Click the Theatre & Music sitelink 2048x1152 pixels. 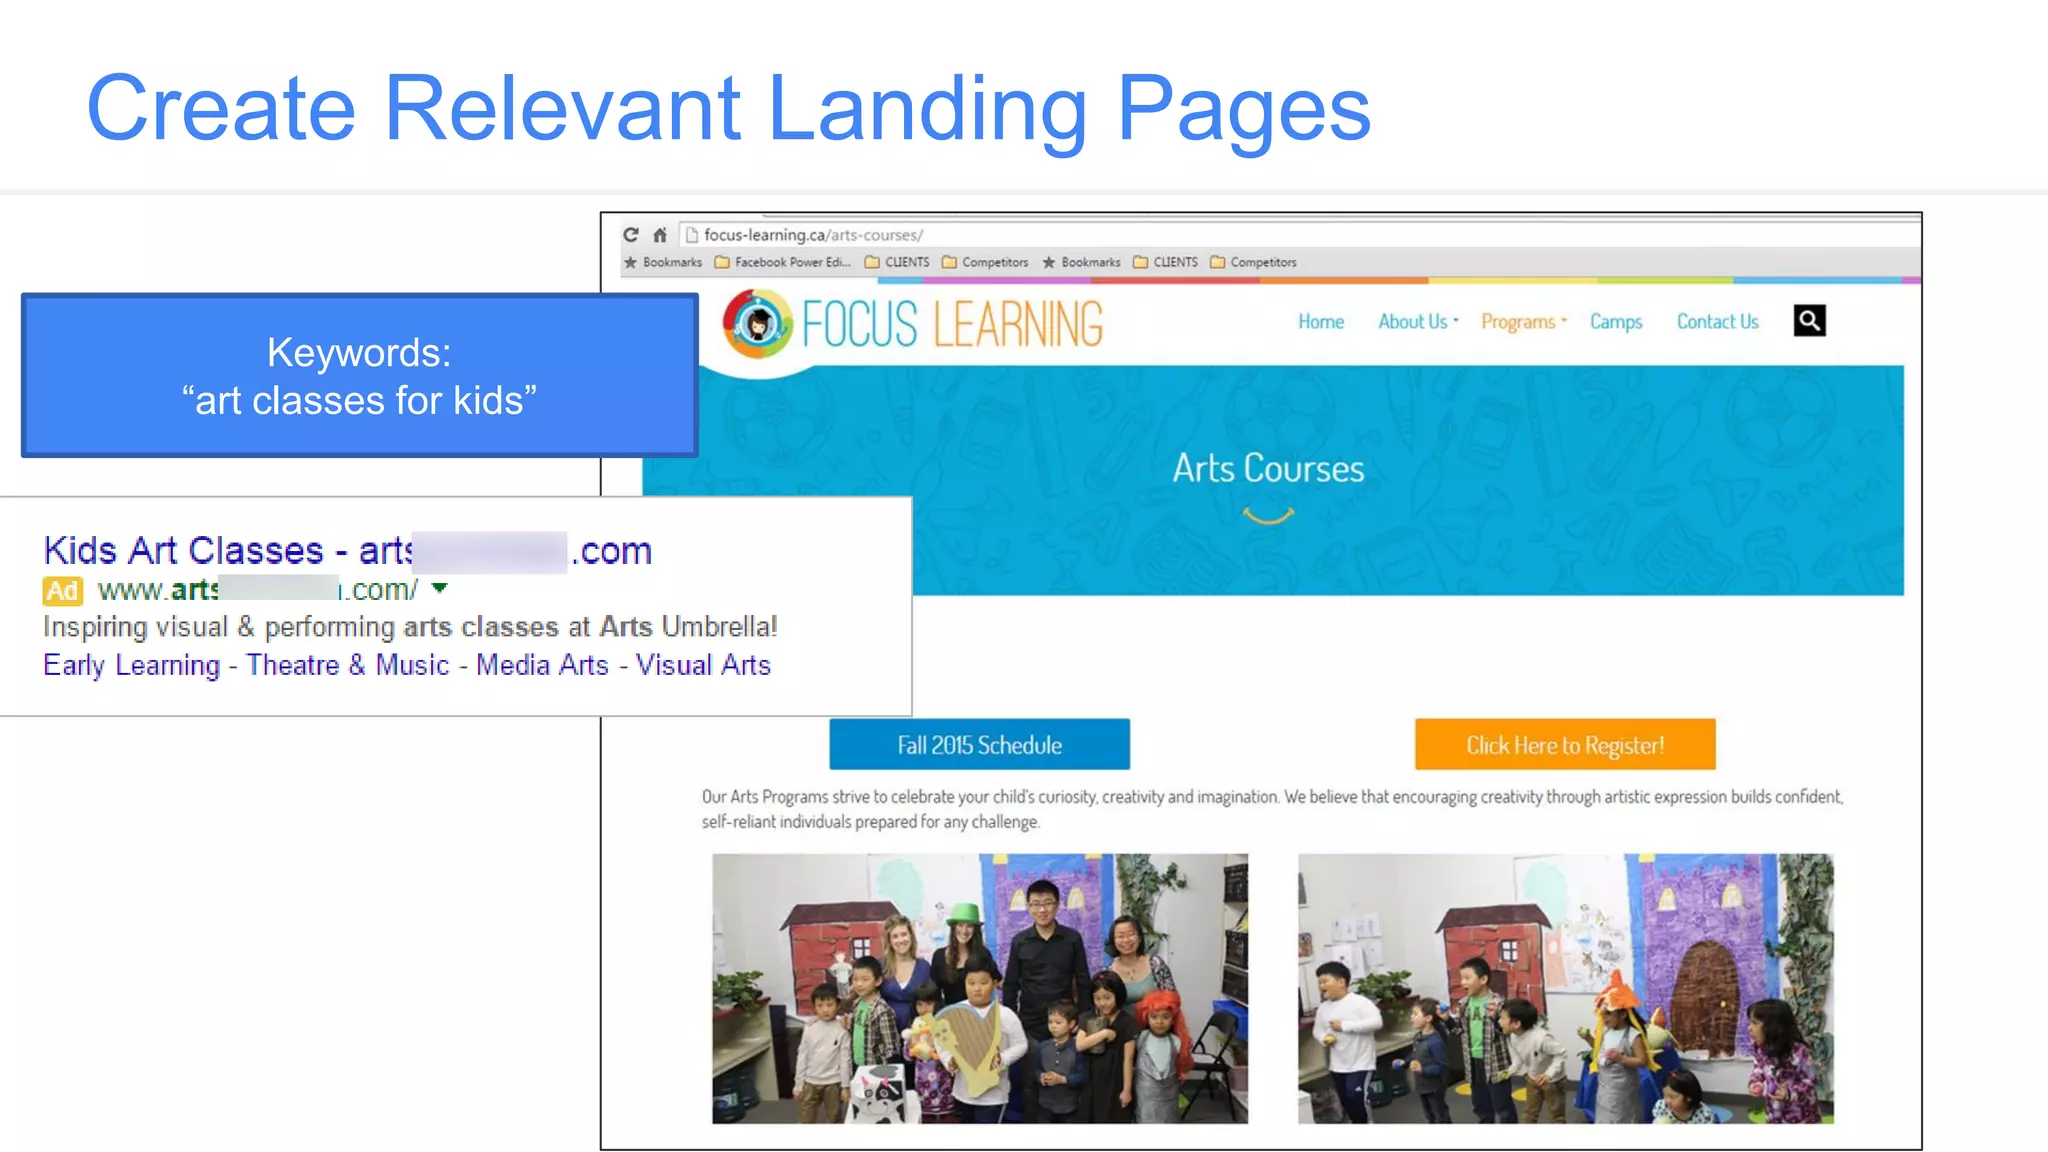coord(348,665)
